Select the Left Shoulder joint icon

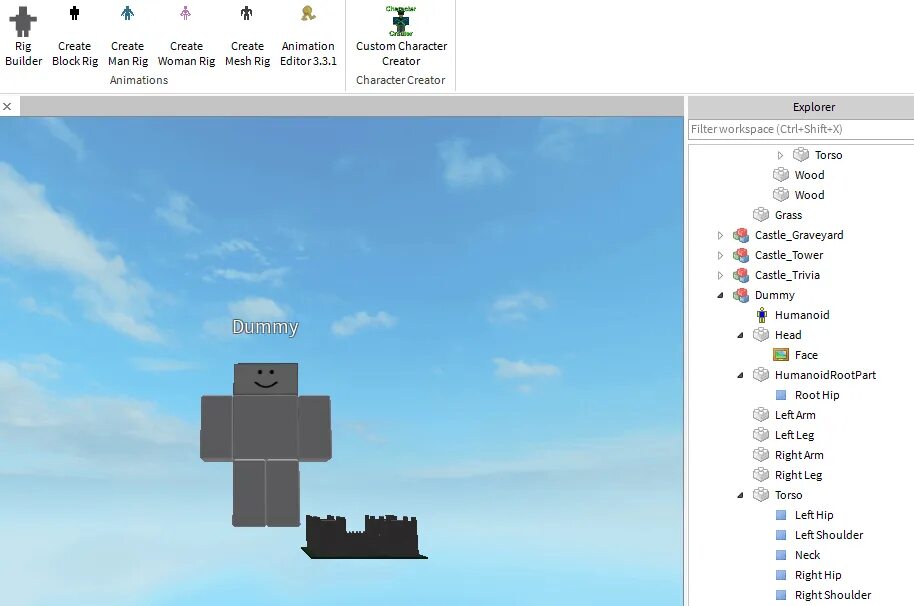(781, 535)
